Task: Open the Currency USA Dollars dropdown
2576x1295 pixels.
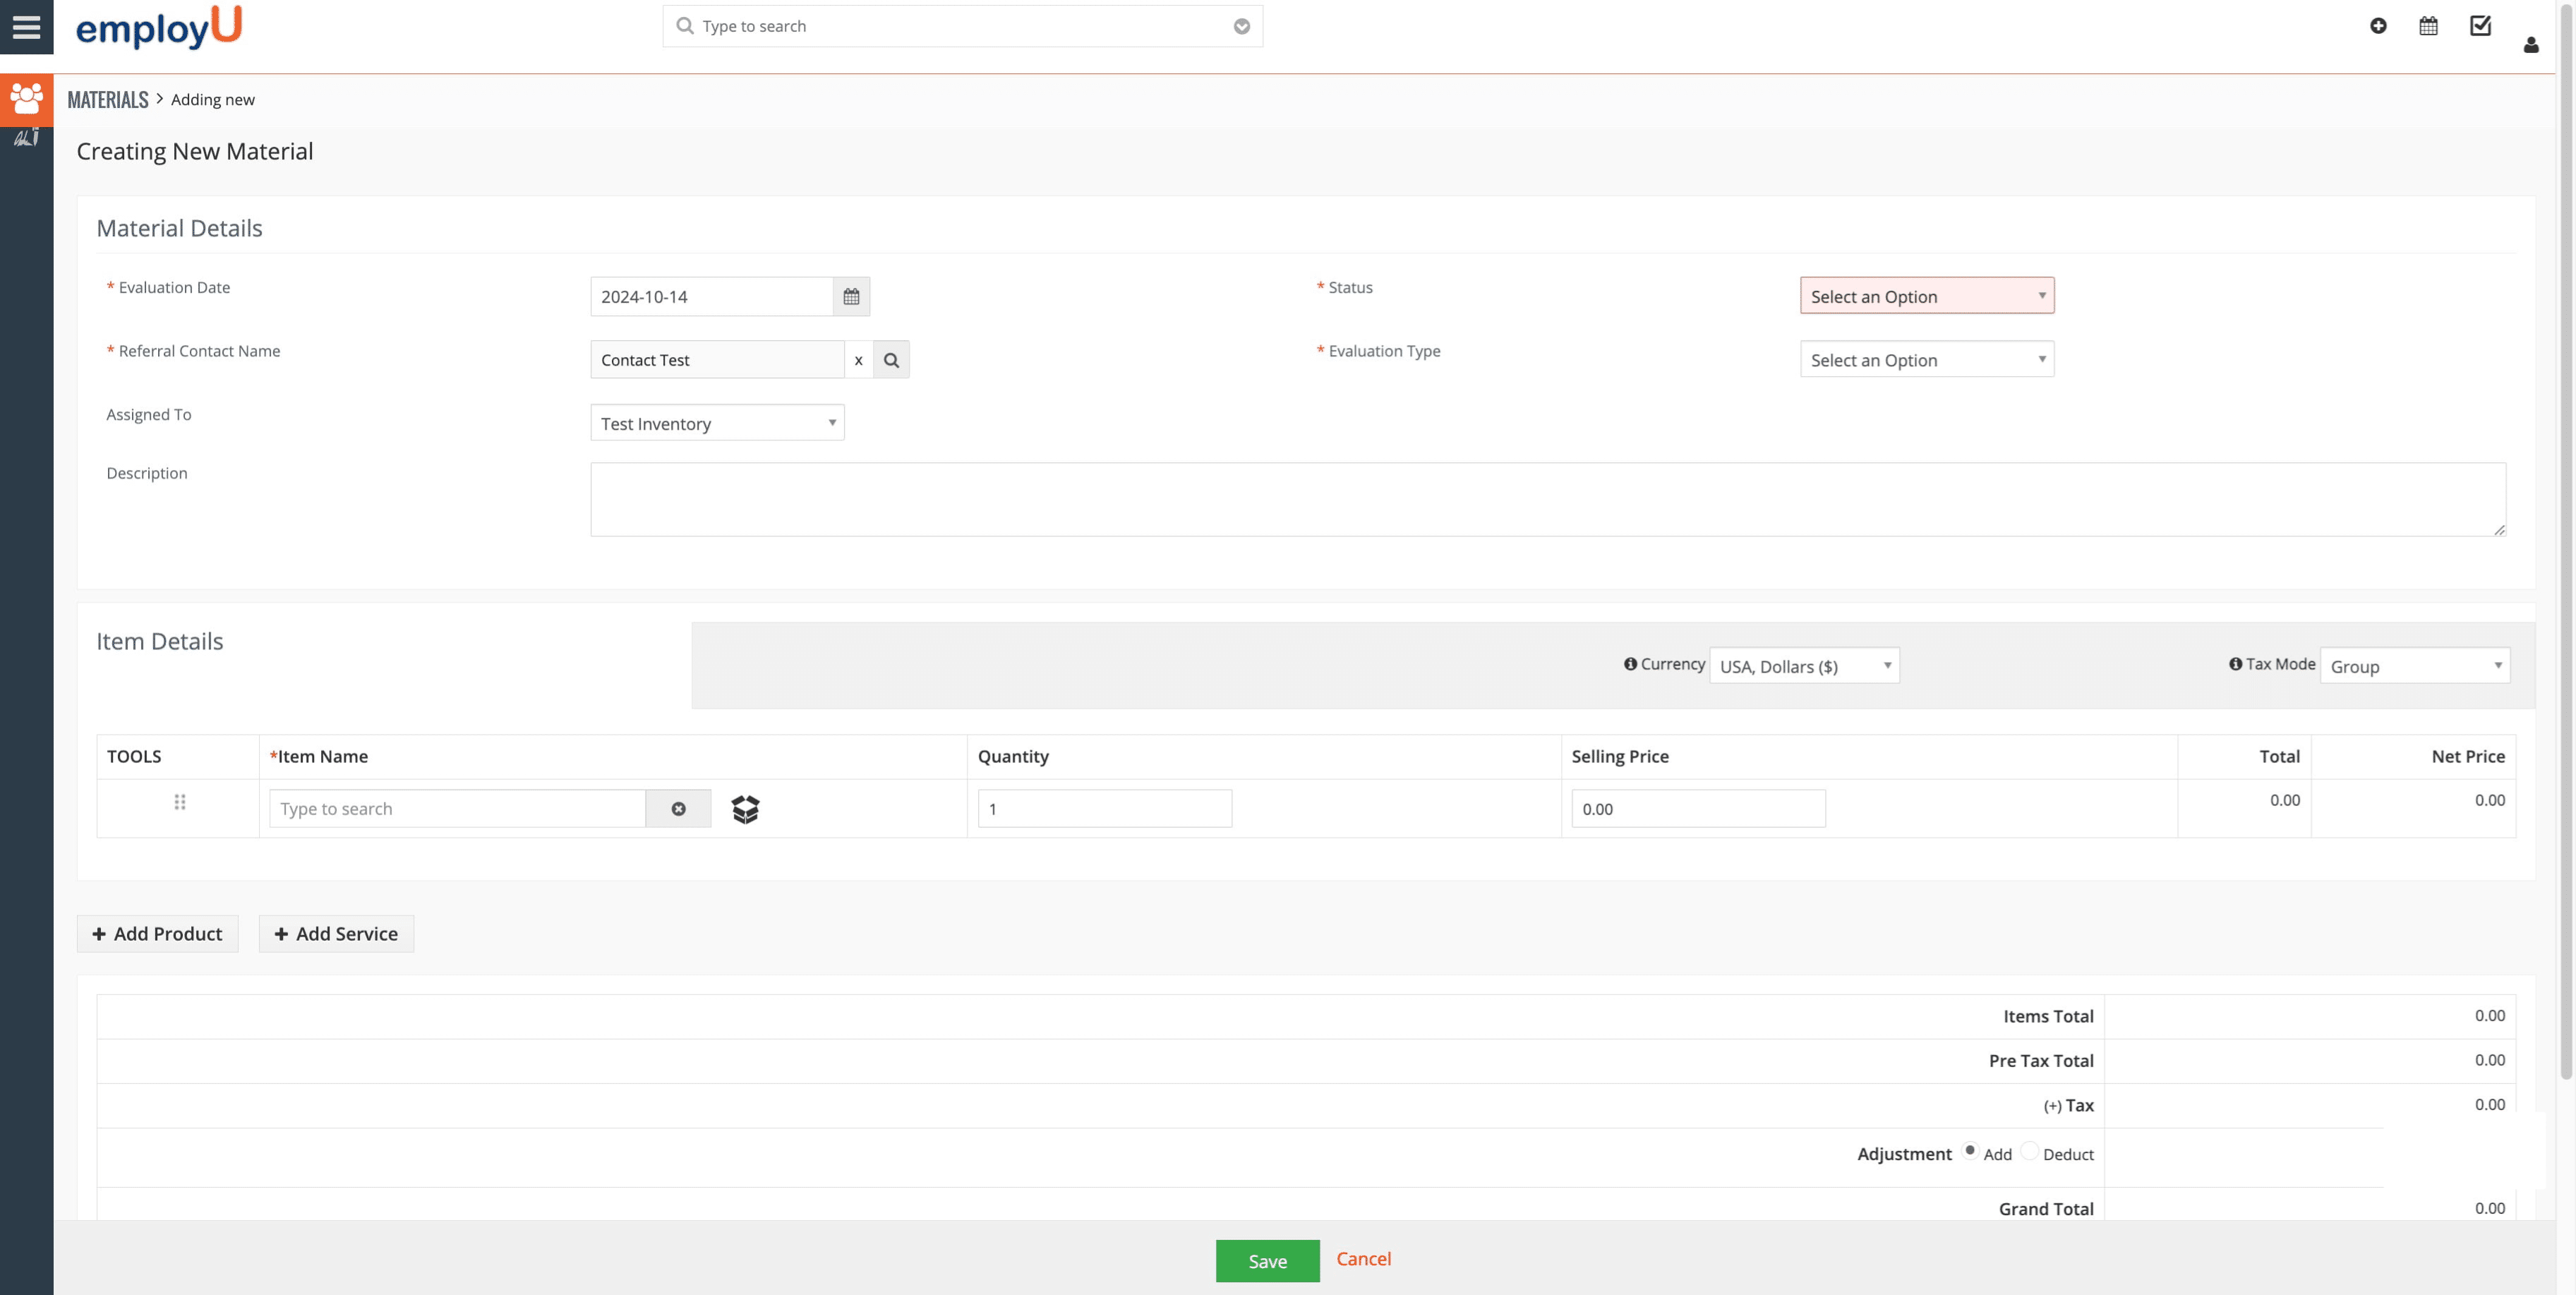Action: (1804, 666)
